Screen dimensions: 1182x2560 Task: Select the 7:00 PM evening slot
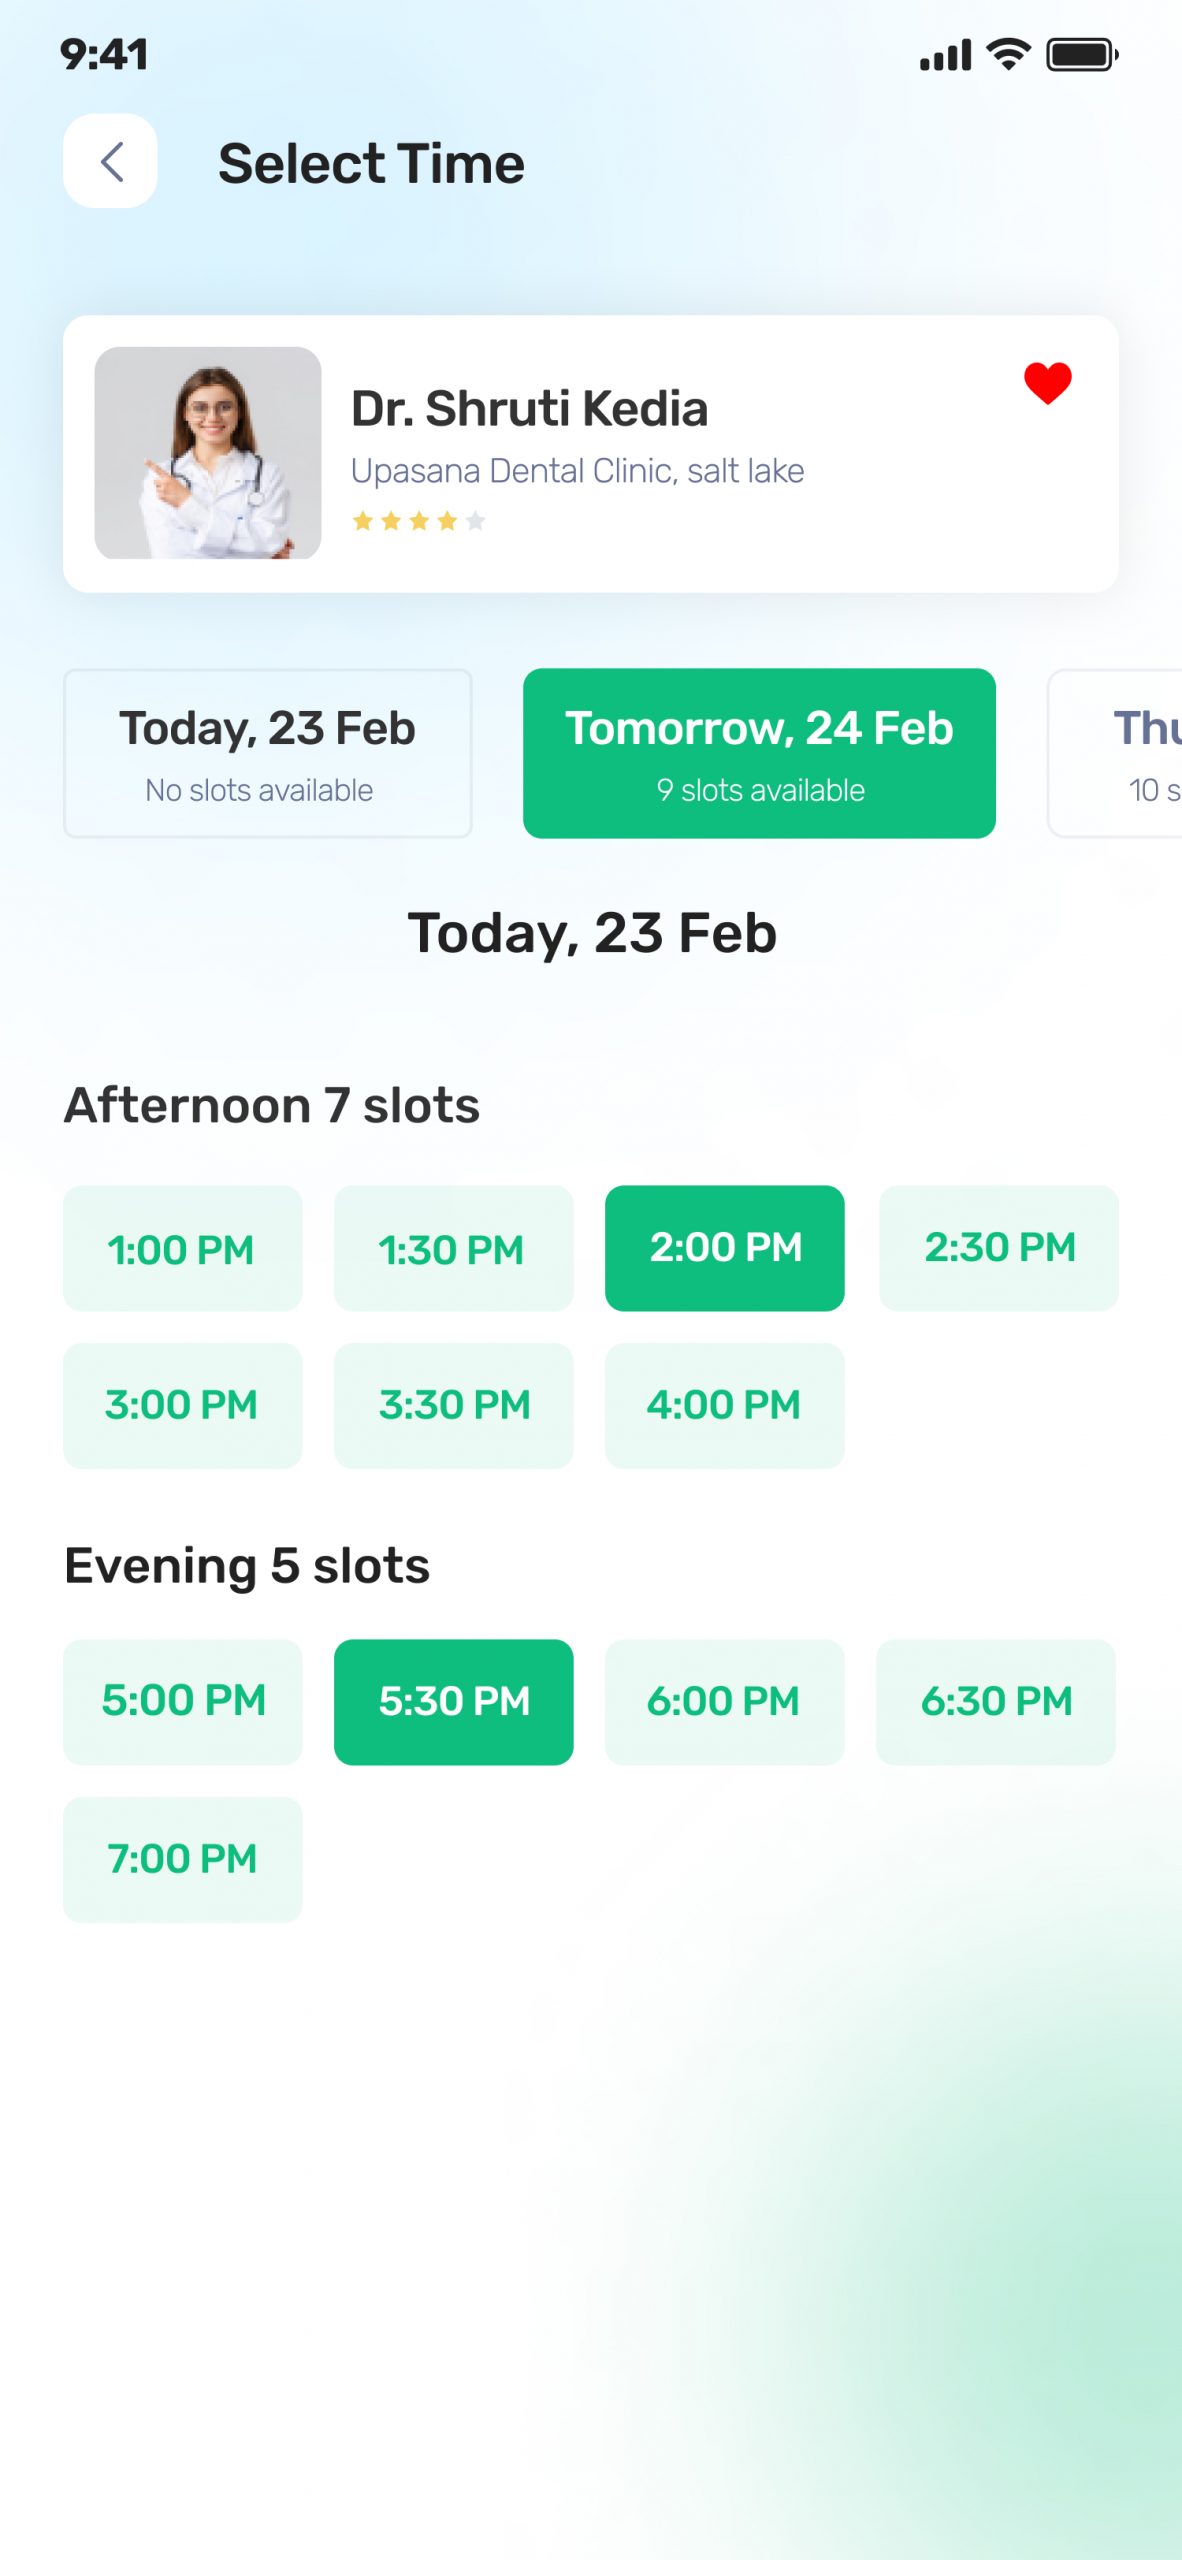point(182,1859)
